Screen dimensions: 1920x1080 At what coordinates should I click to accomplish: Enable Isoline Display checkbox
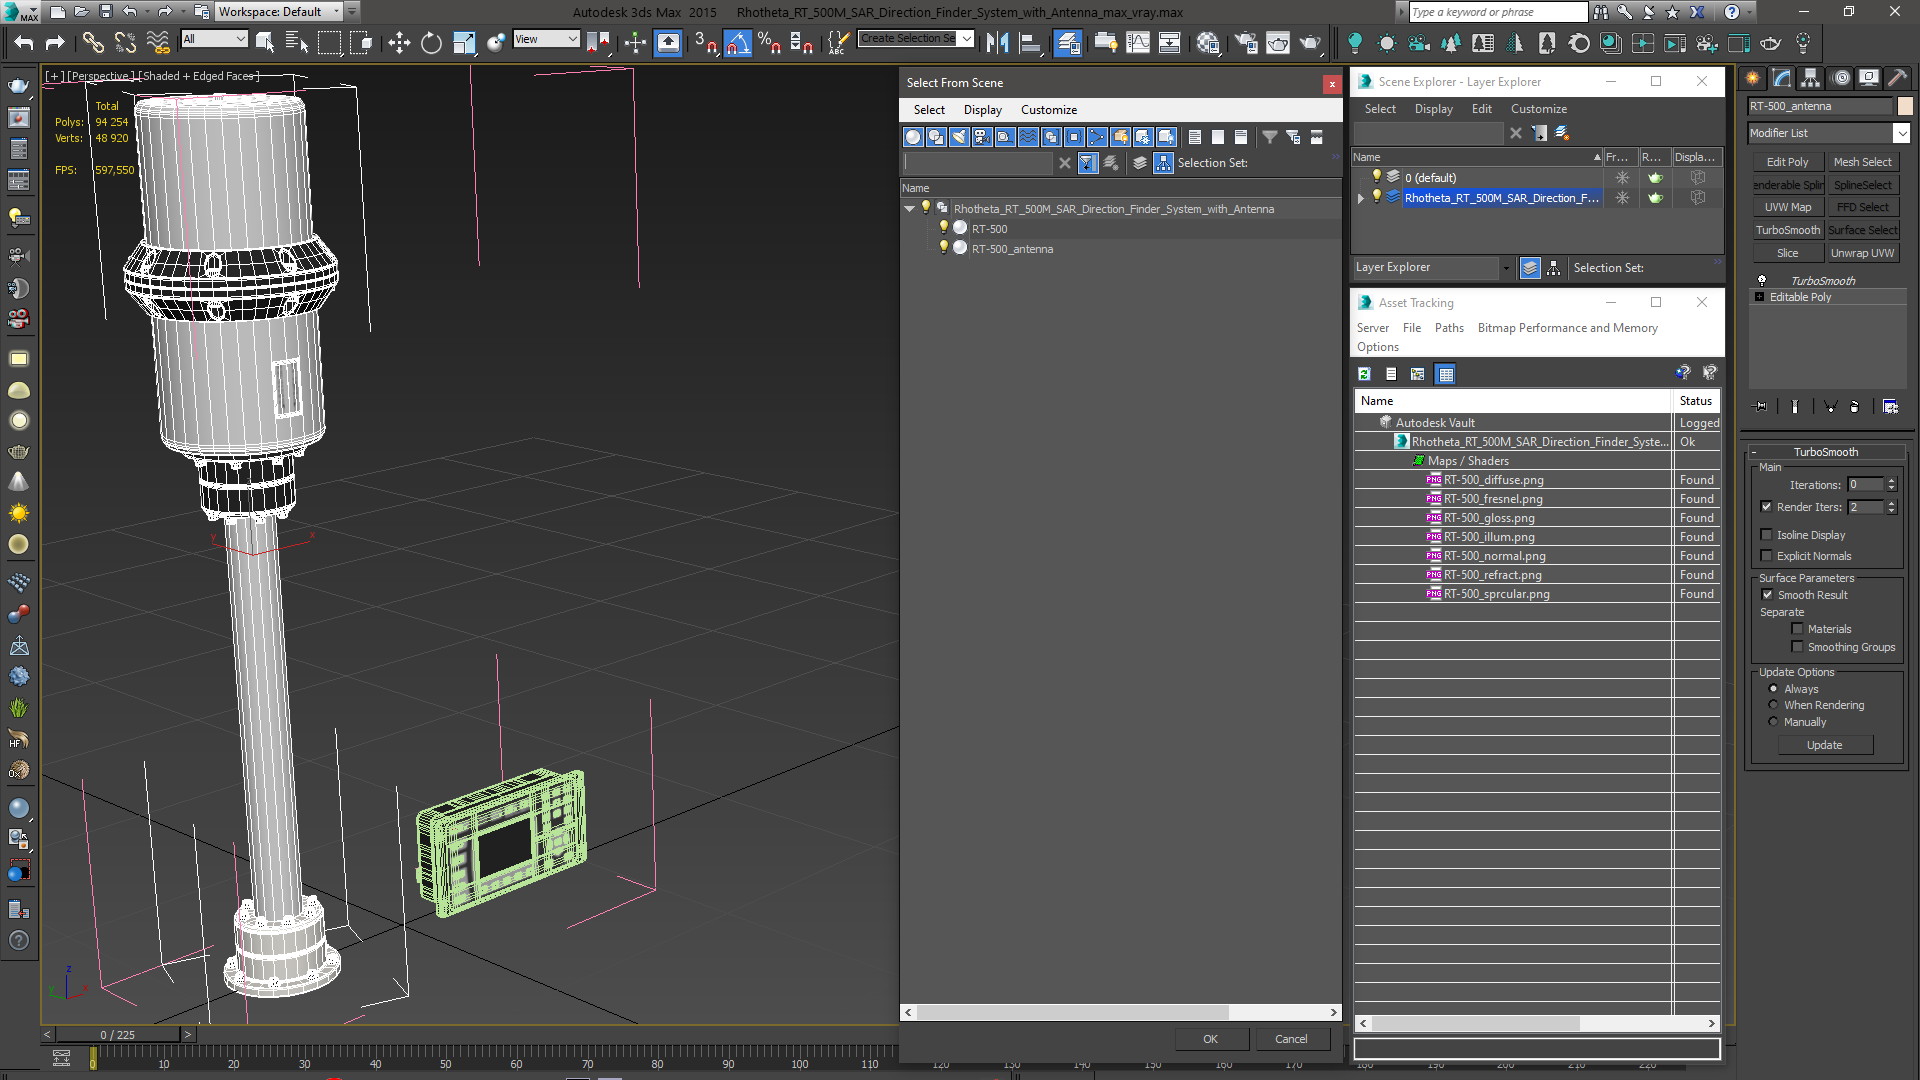1766,535
